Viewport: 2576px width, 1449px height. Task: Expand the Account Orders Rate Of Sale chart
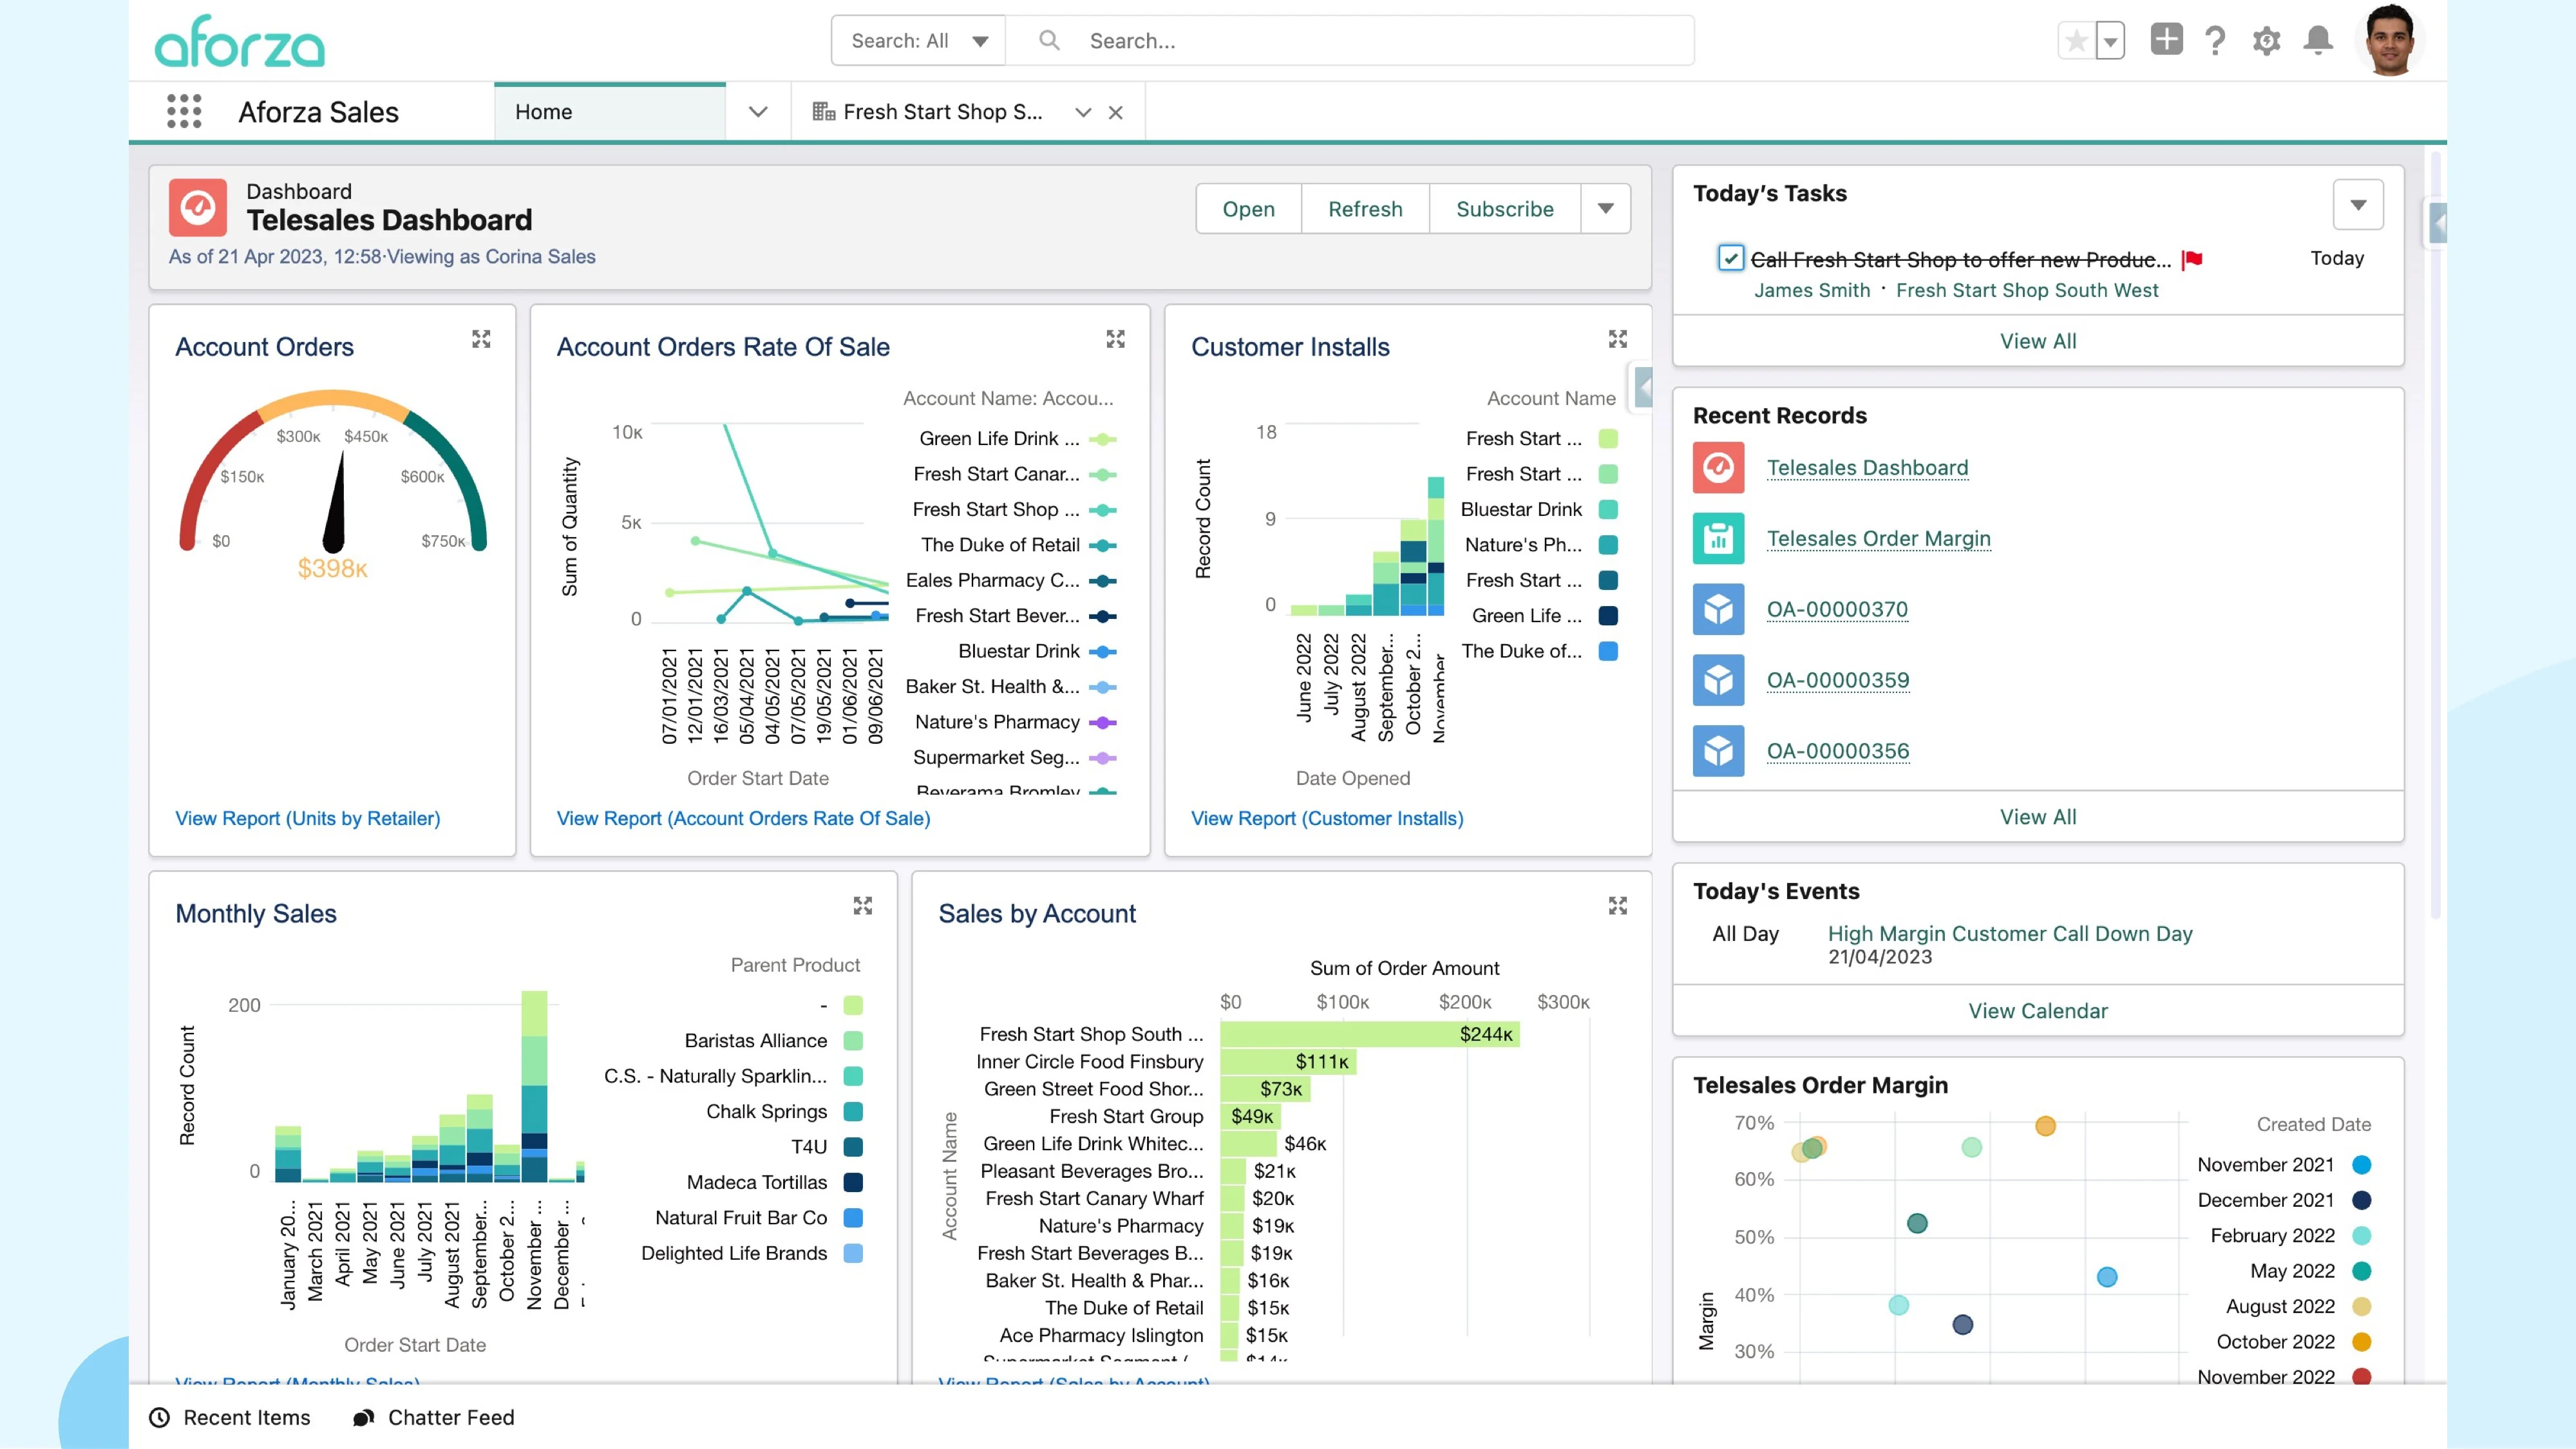[1115, 339]
